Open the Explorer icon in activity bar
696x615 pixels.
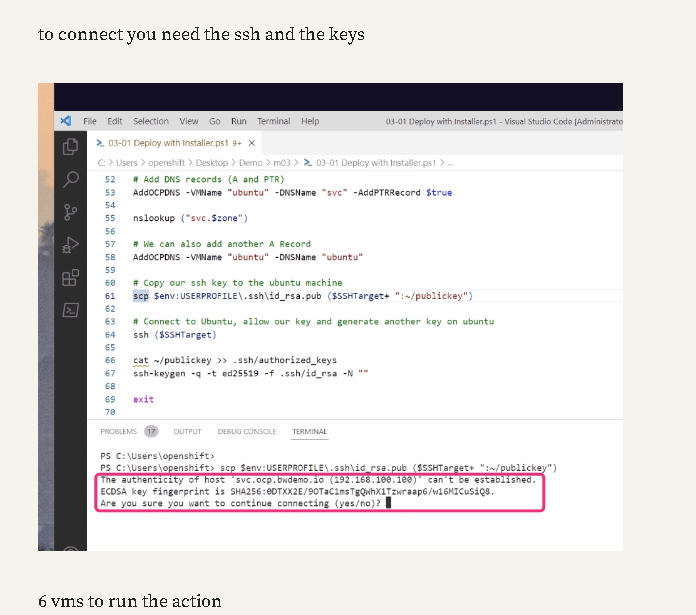coord(70,147)
